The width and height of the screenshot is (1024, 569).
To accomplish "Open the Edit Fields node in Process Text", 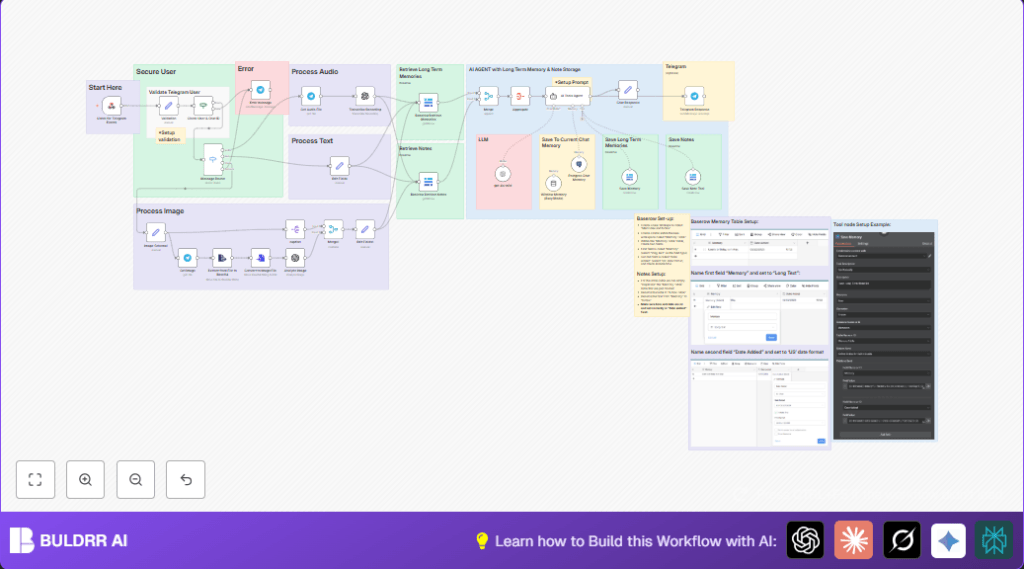I will pyautogui.click(x=340, y=166).
